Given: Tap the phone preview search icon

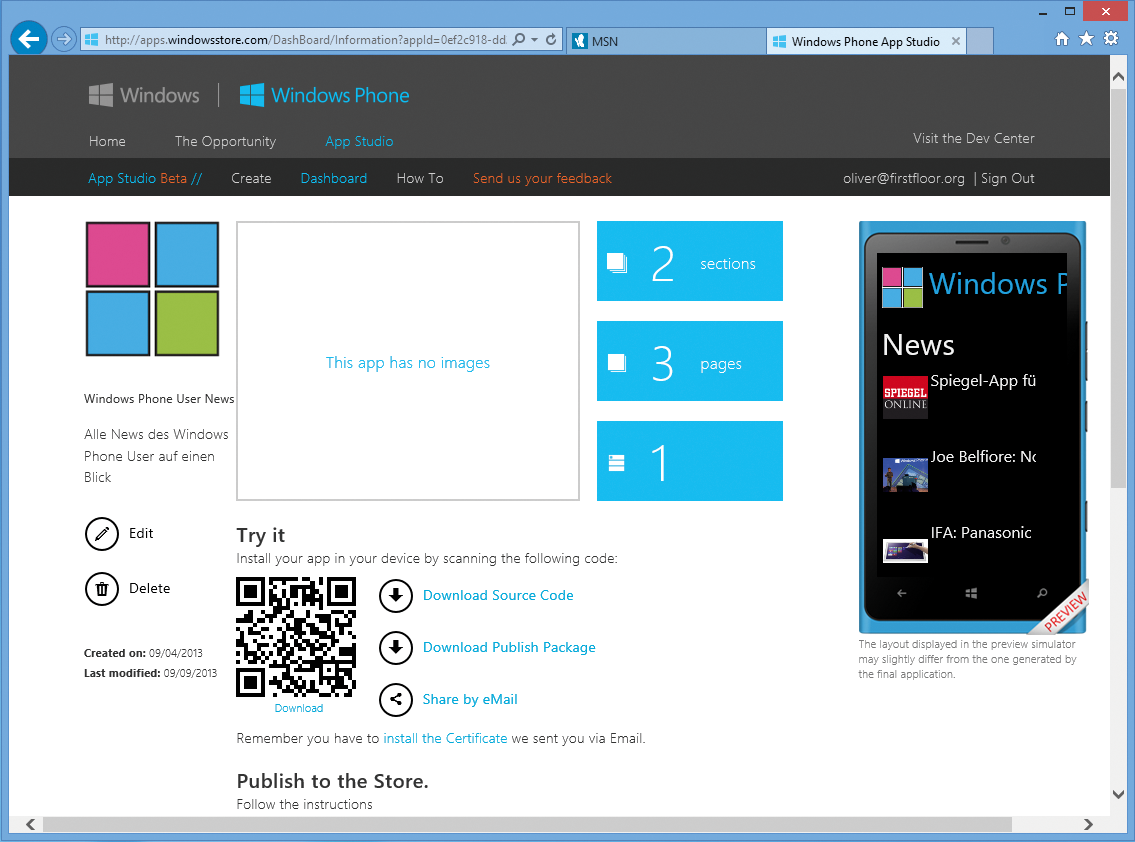Looking at the screenshot, I should [x=1042, y=594].
